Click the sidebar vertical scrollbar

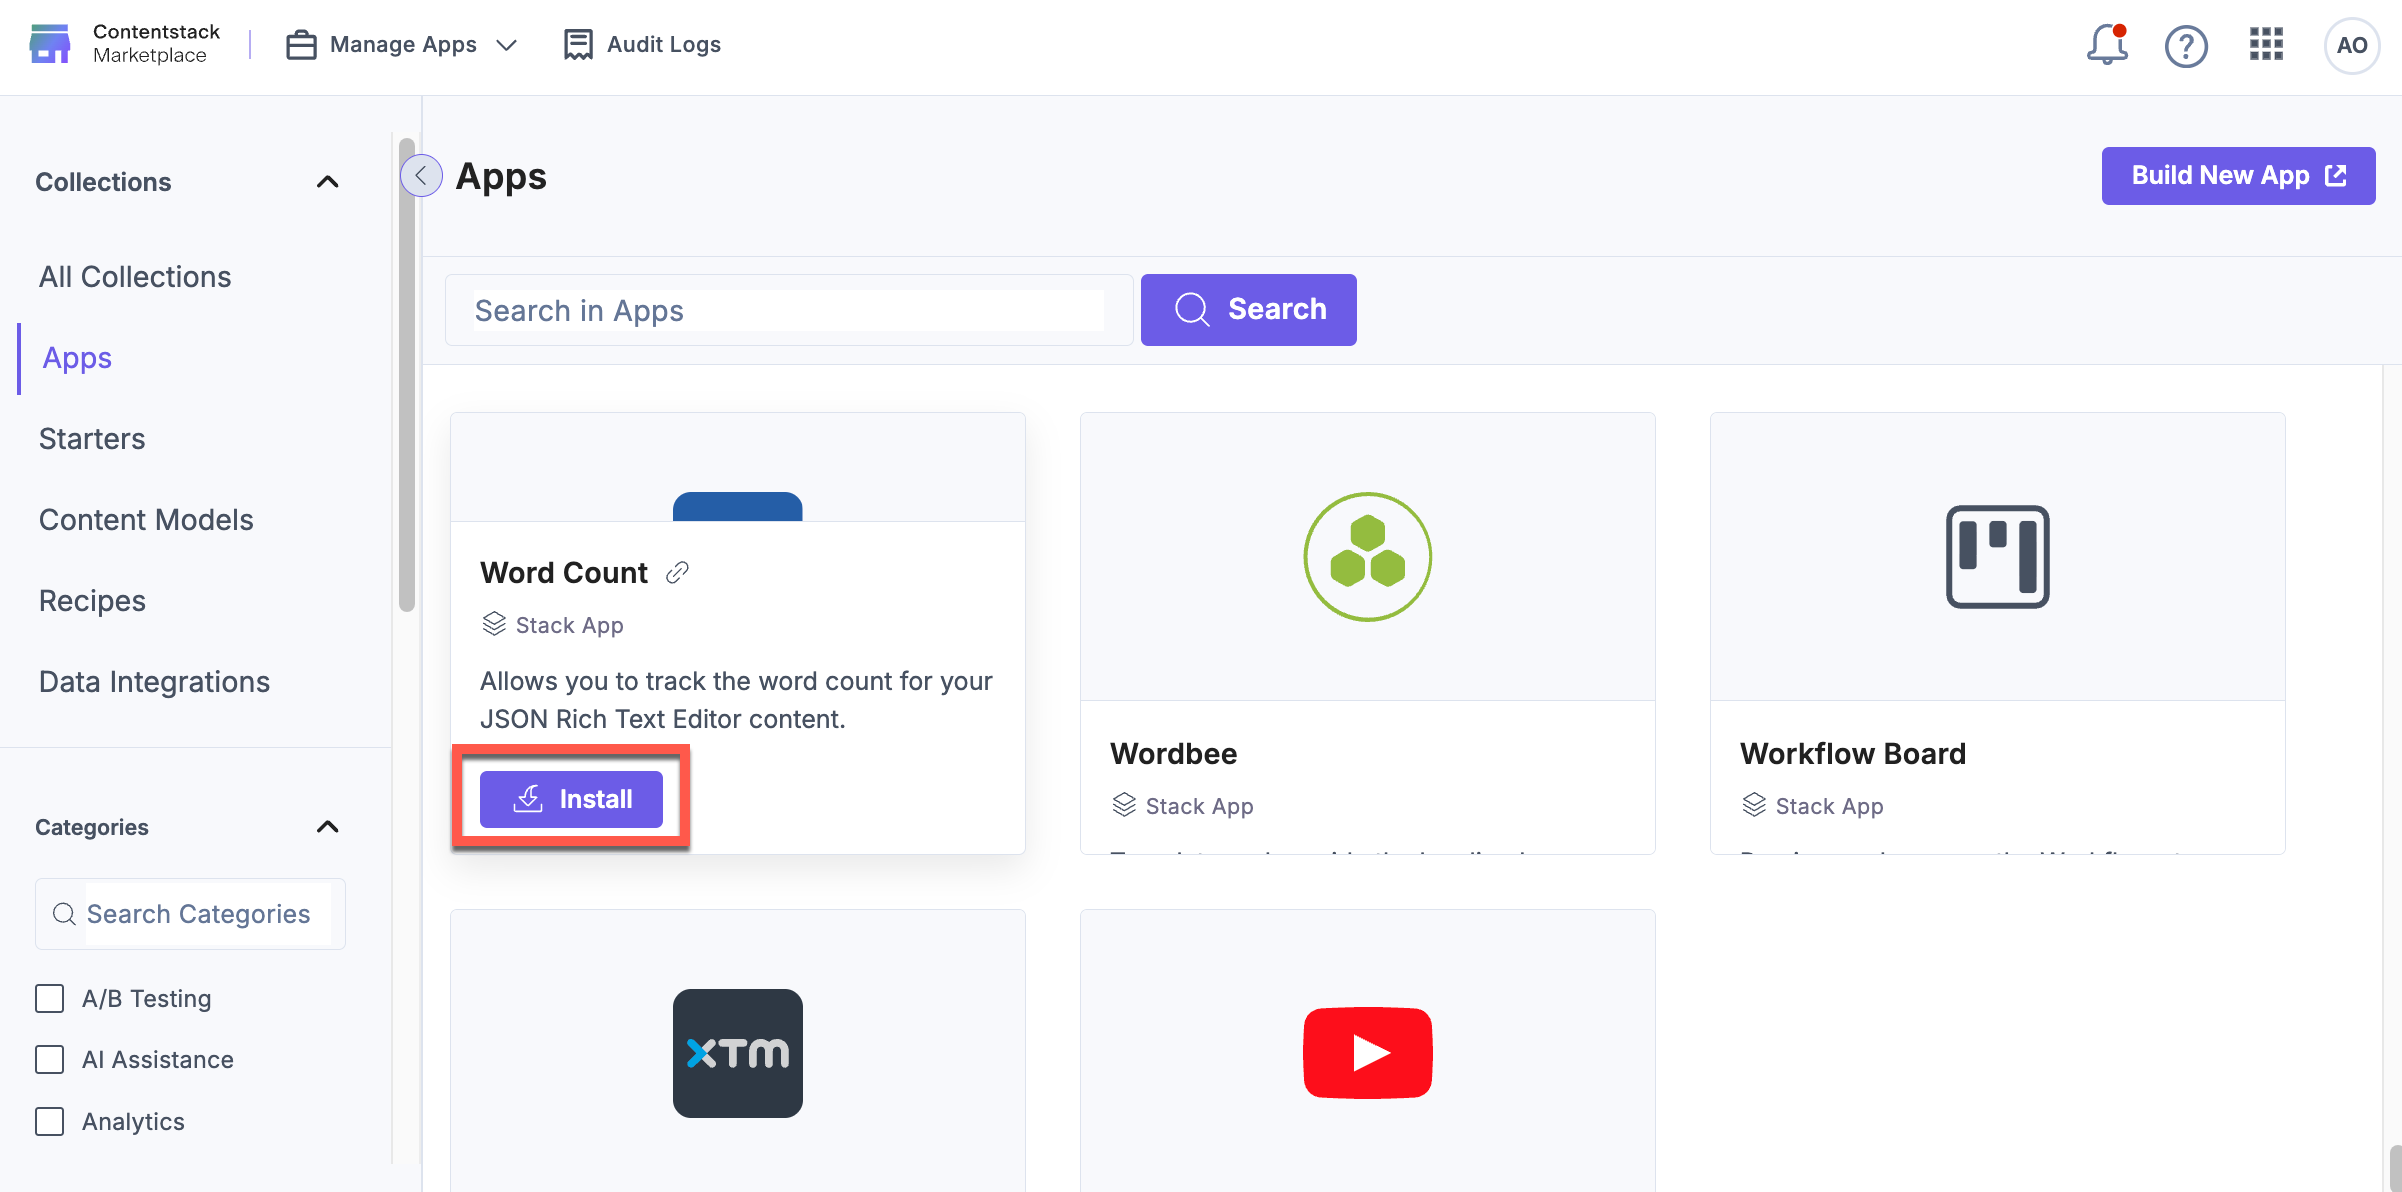406,375
